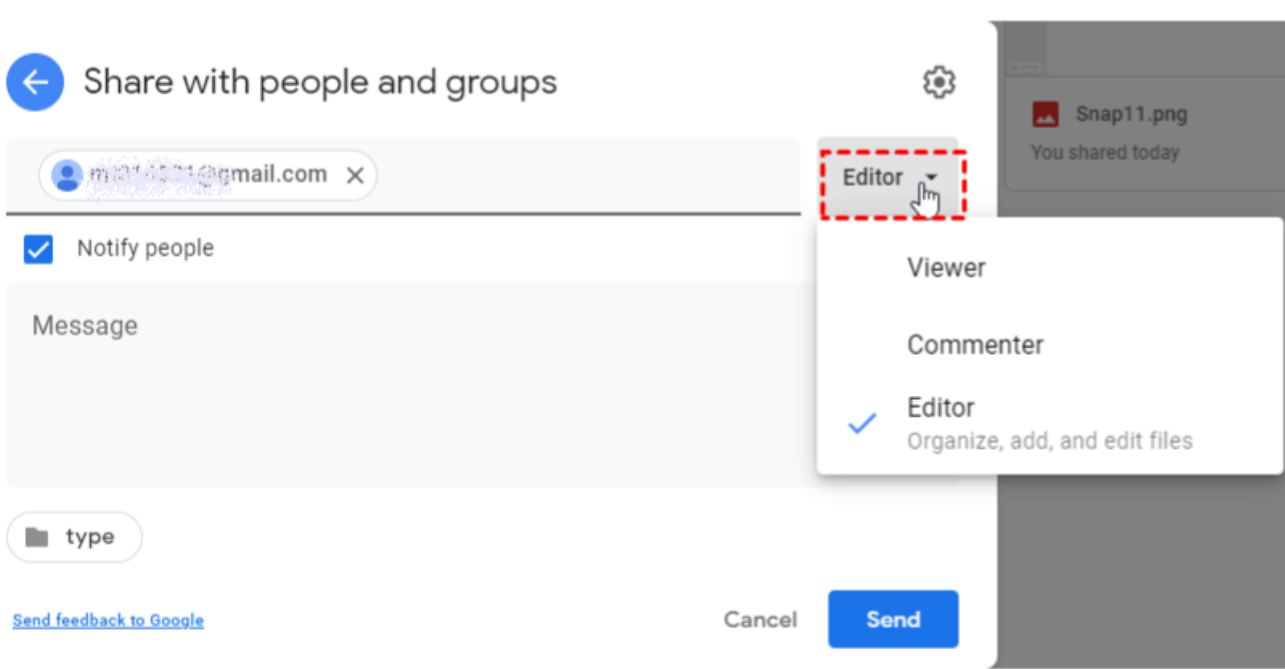Click the recipient email address text
The width and height of the screenshot is (1285, 669).
click(208, 175)
